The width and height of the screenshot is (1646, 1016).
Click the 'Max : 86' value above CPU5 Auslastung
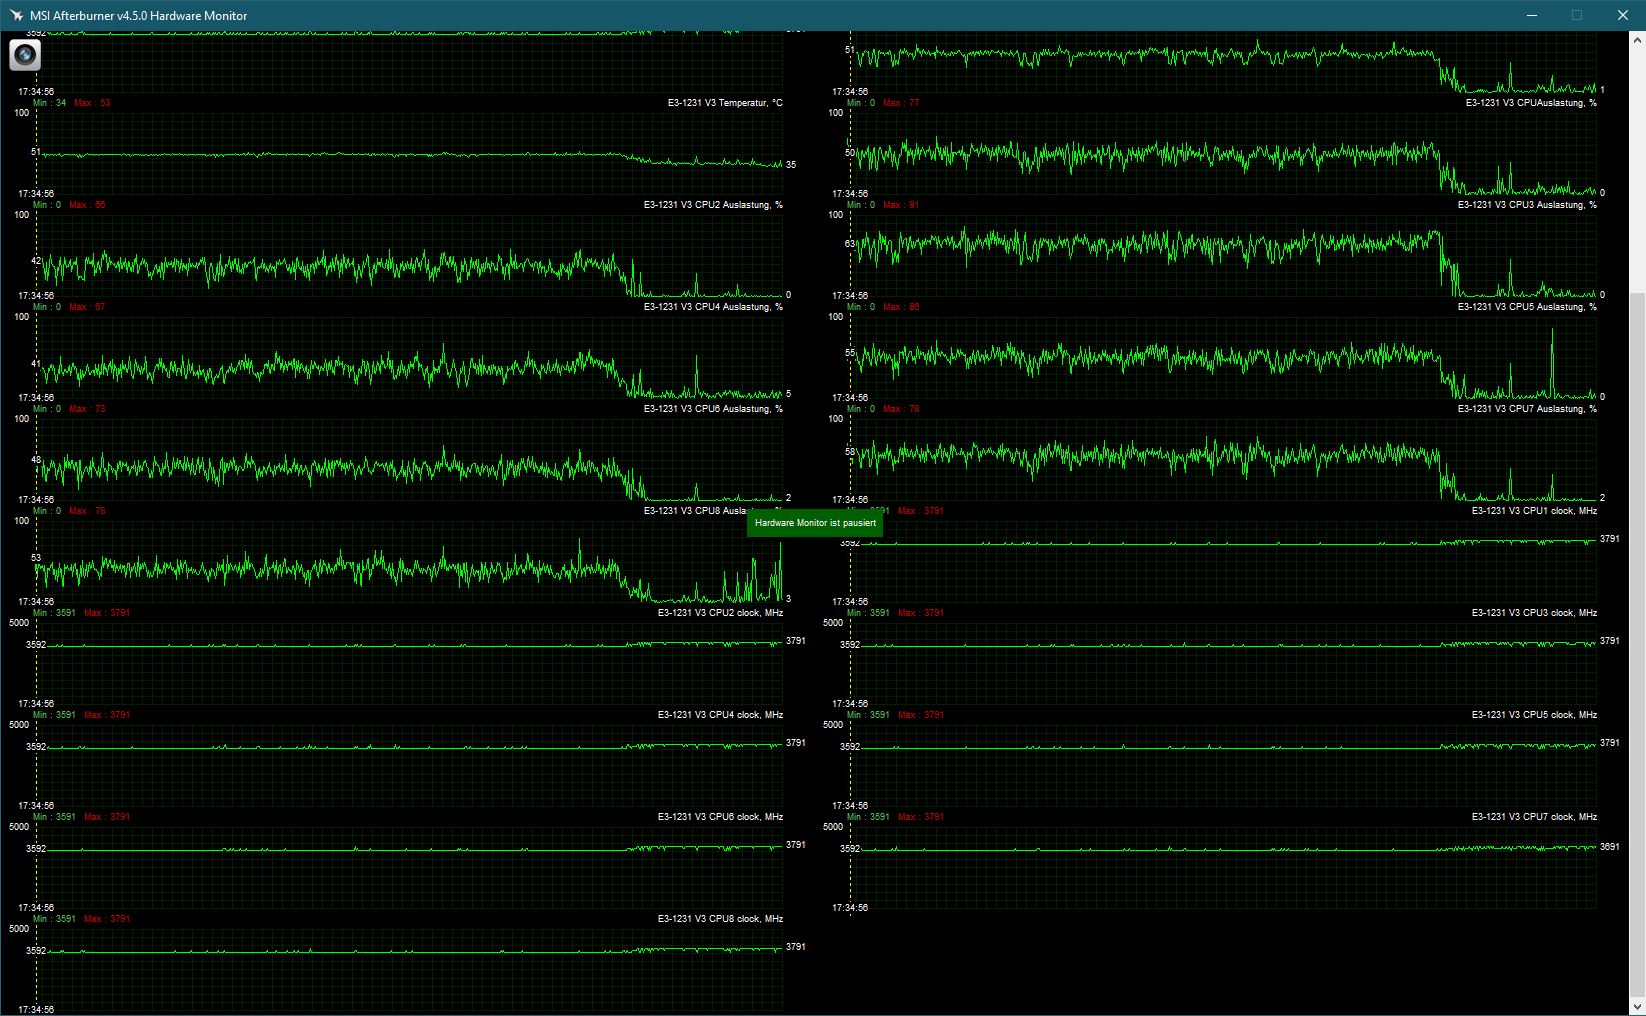coord(901,307)
